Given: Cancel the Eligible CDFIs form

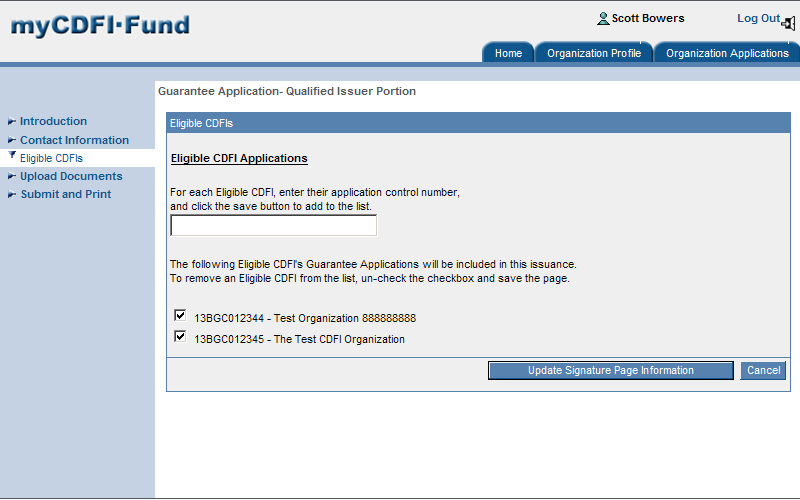Looking at the screenshot, I should click(763, 370).
